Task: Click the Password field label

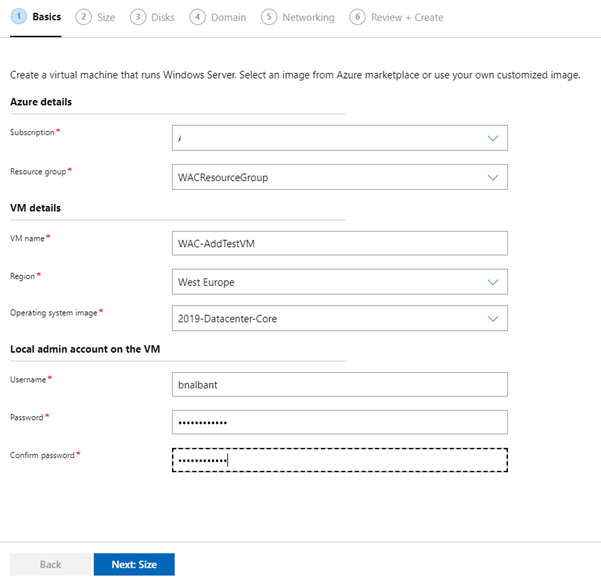Action: (27, 417)
